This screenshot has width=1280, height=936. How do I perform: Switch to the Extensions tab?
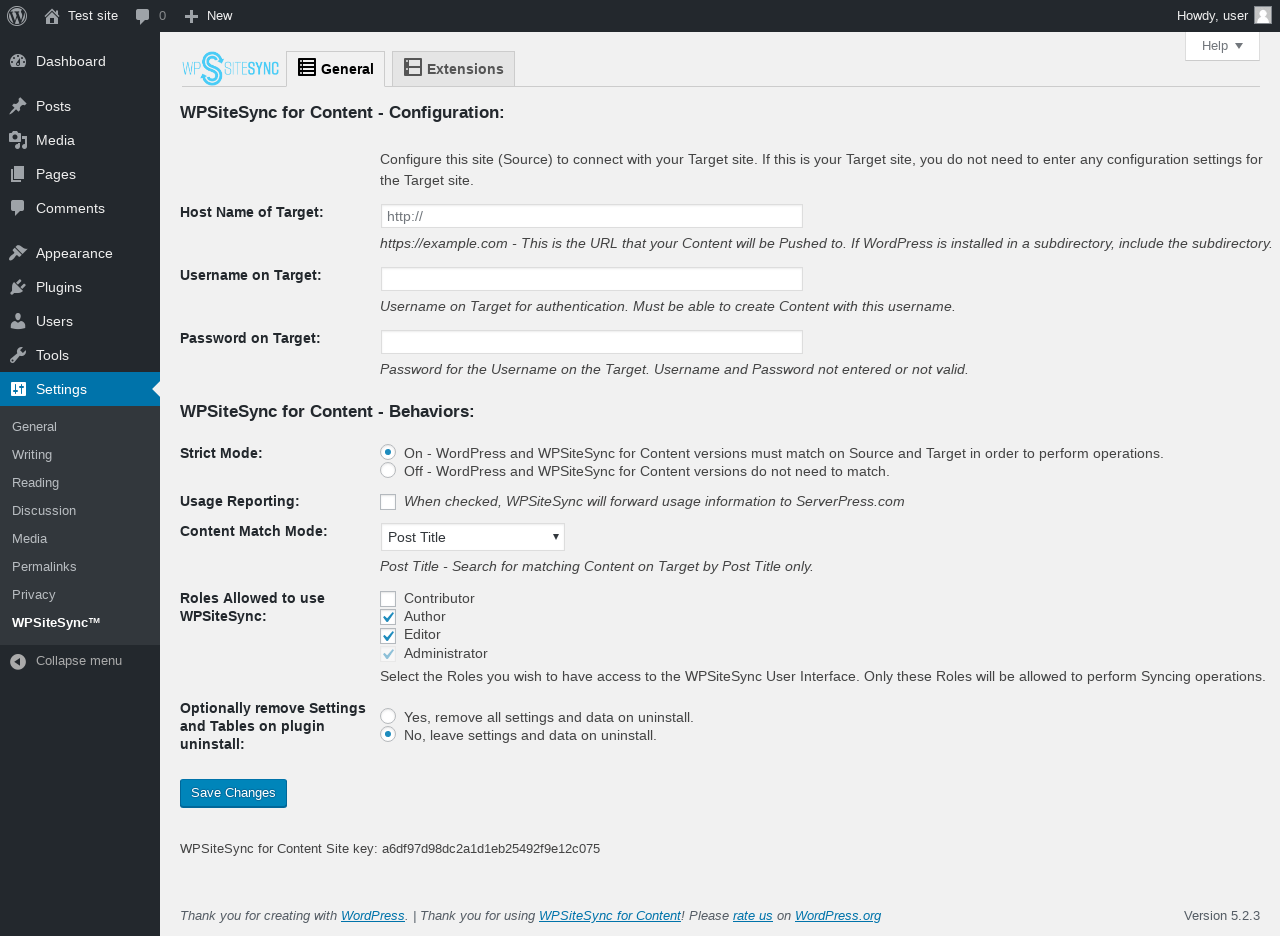click(x=453, y=68)
